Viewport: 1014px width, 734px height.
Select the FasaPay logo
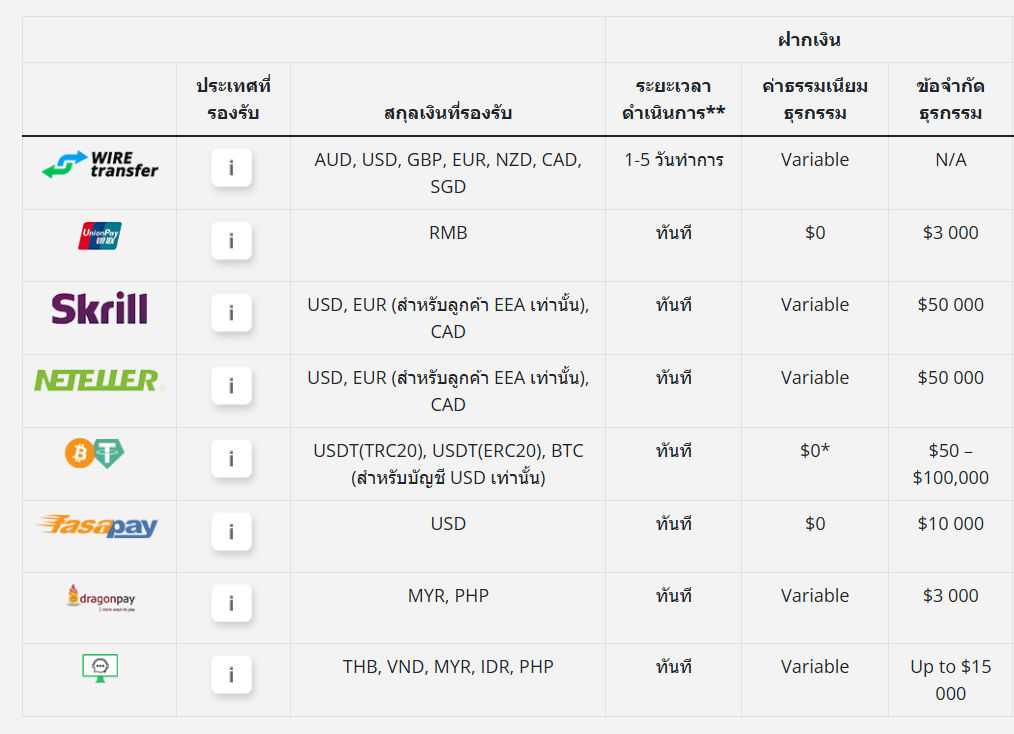97,526
